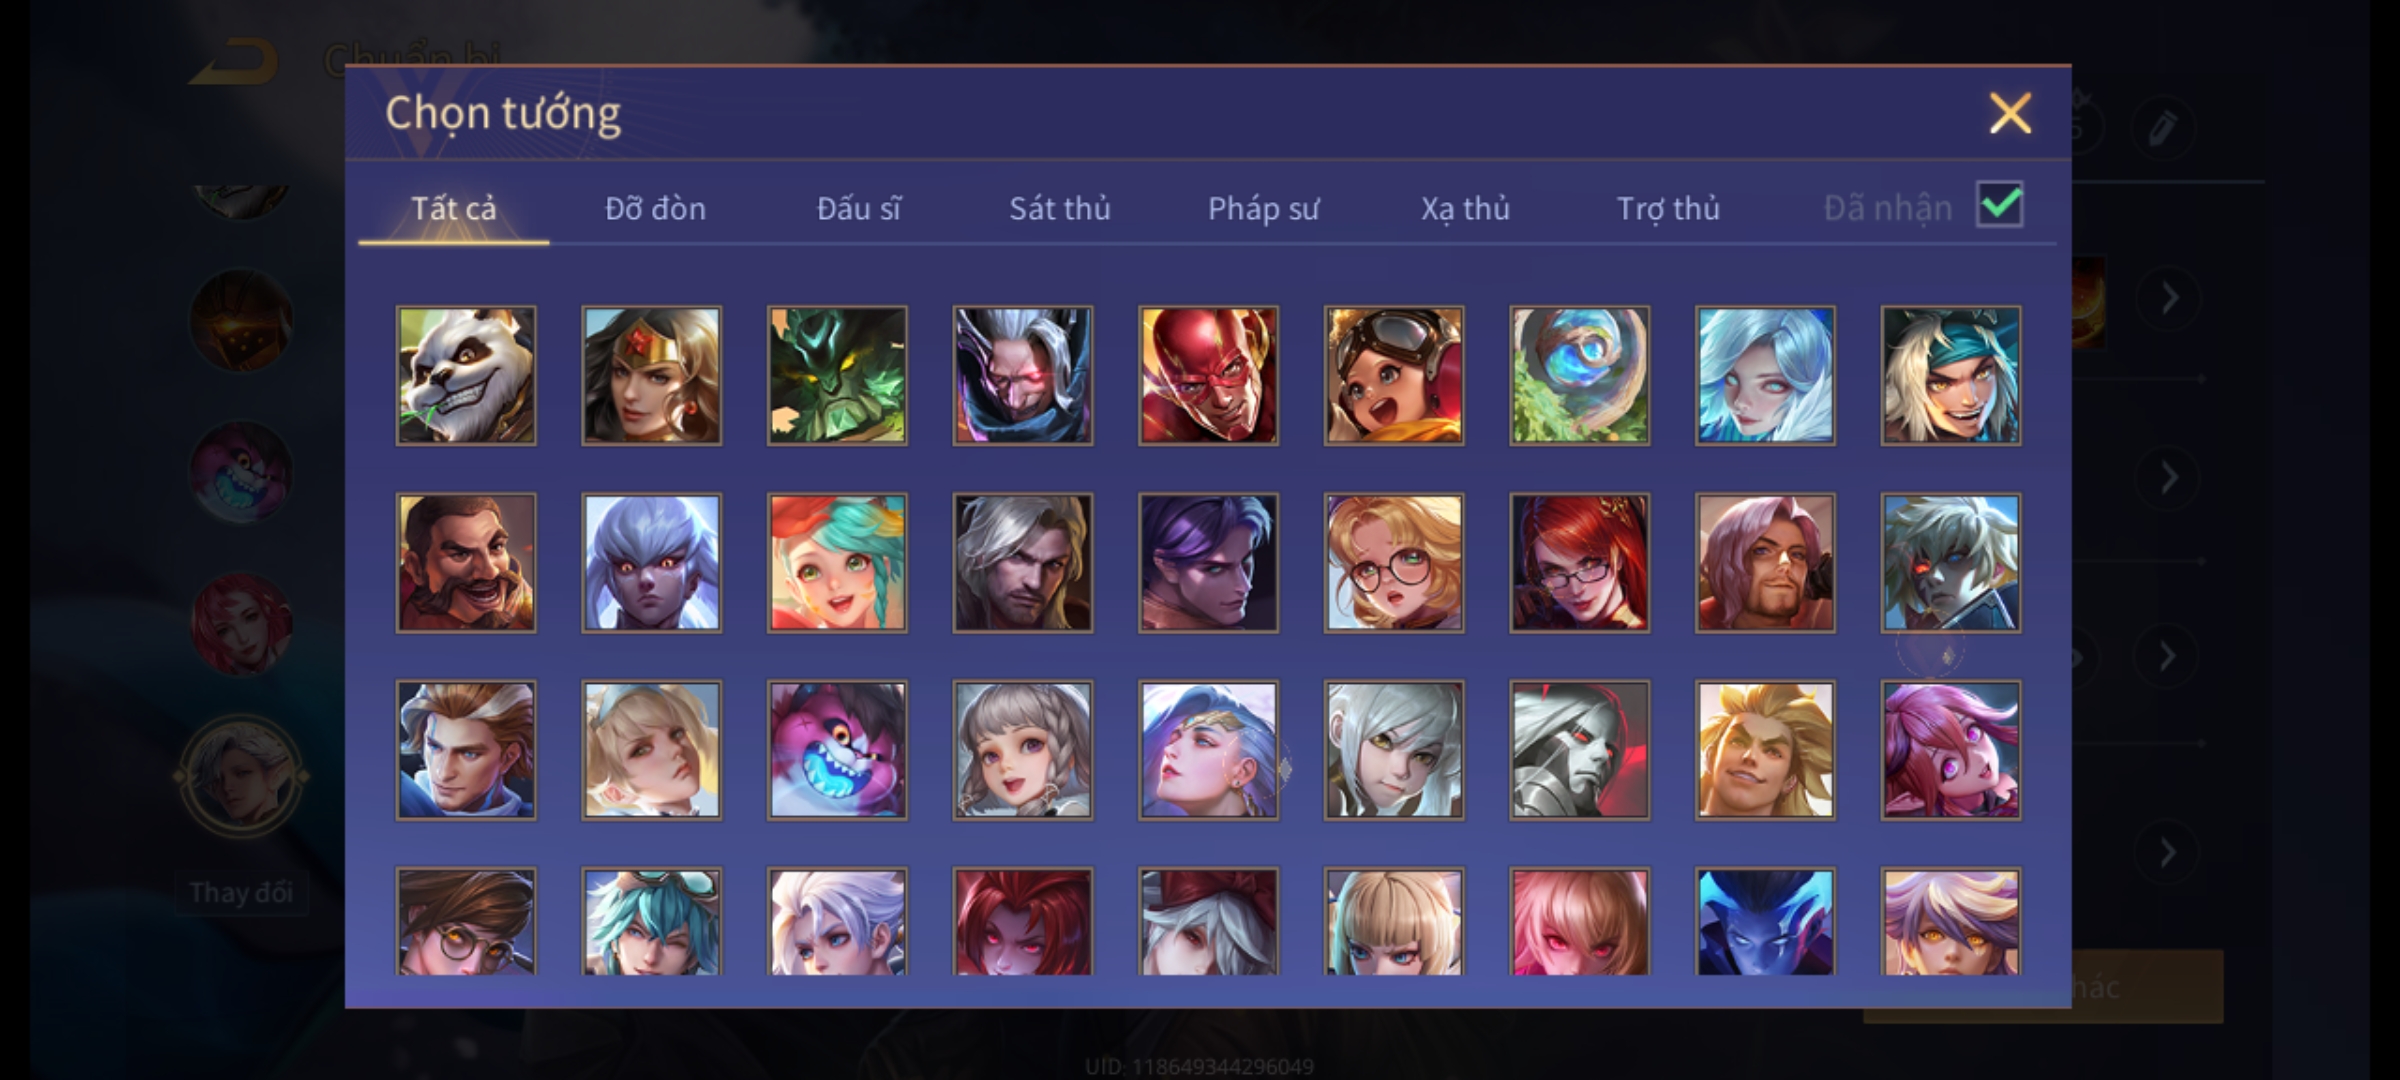Choose the green tree monster hero
2400x1080 pixels.
[x=838, y=375]
